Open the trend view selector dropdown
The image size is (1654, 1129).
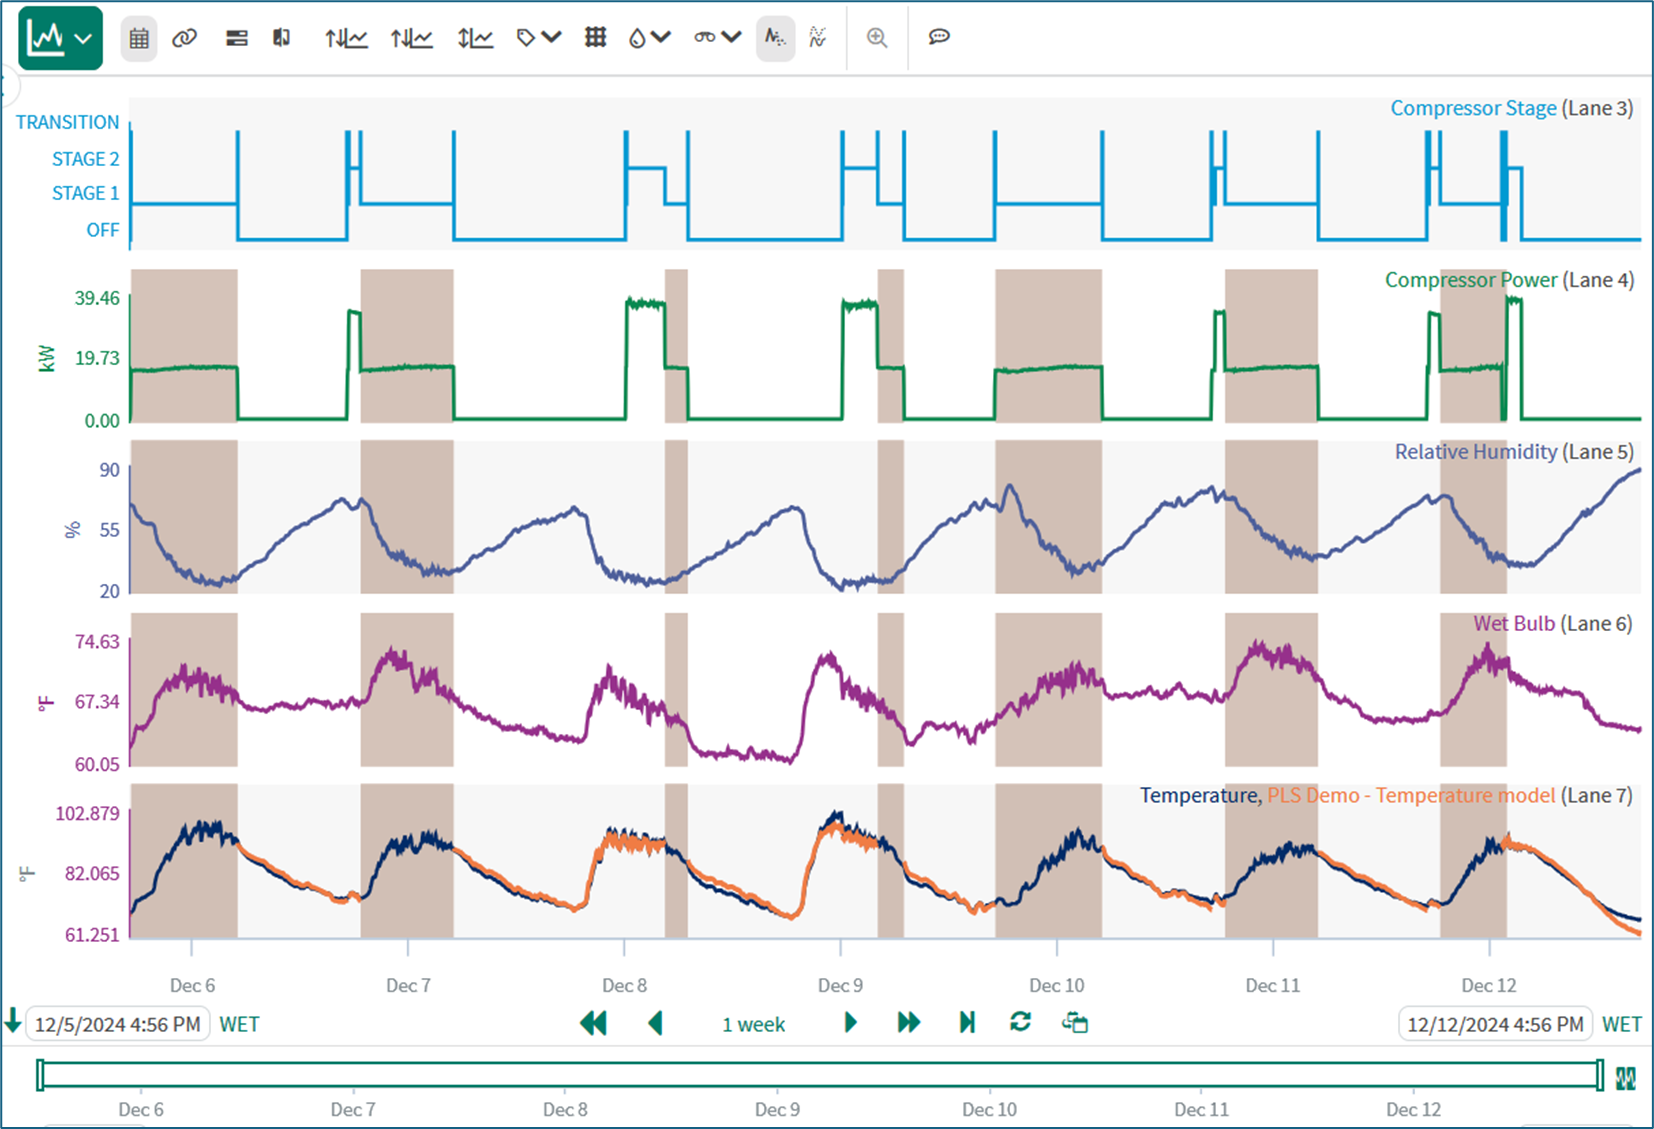click(60, 38)
